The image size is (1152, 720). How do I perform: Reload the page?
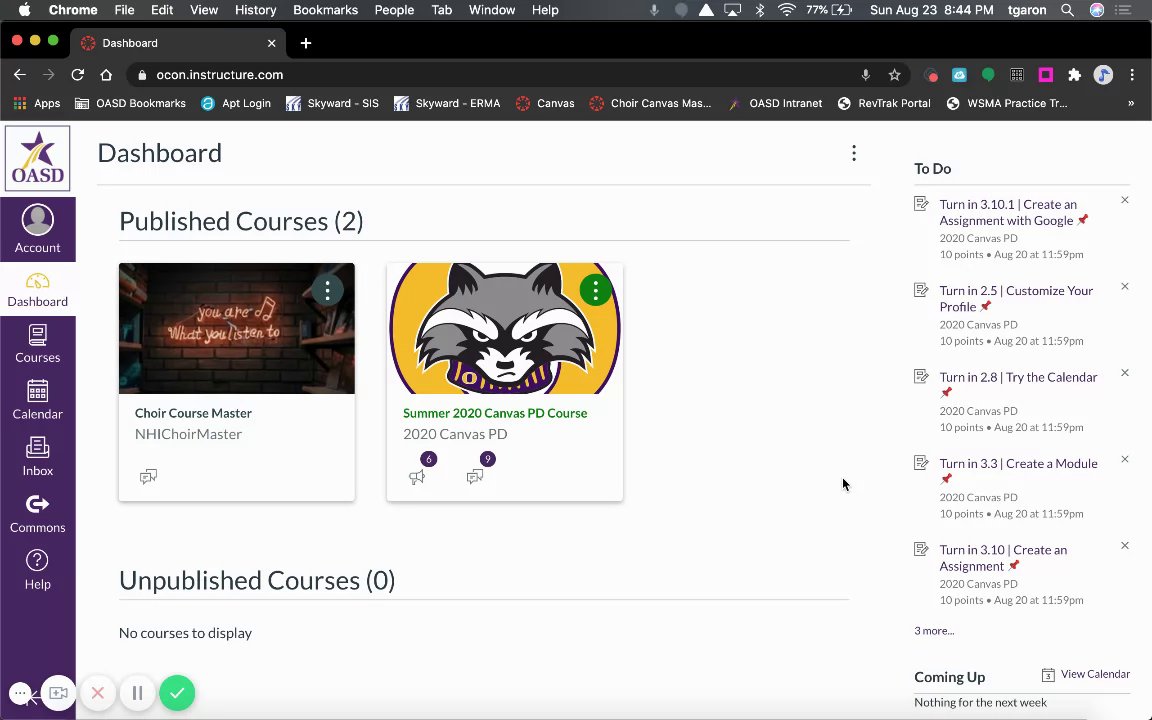77,75
